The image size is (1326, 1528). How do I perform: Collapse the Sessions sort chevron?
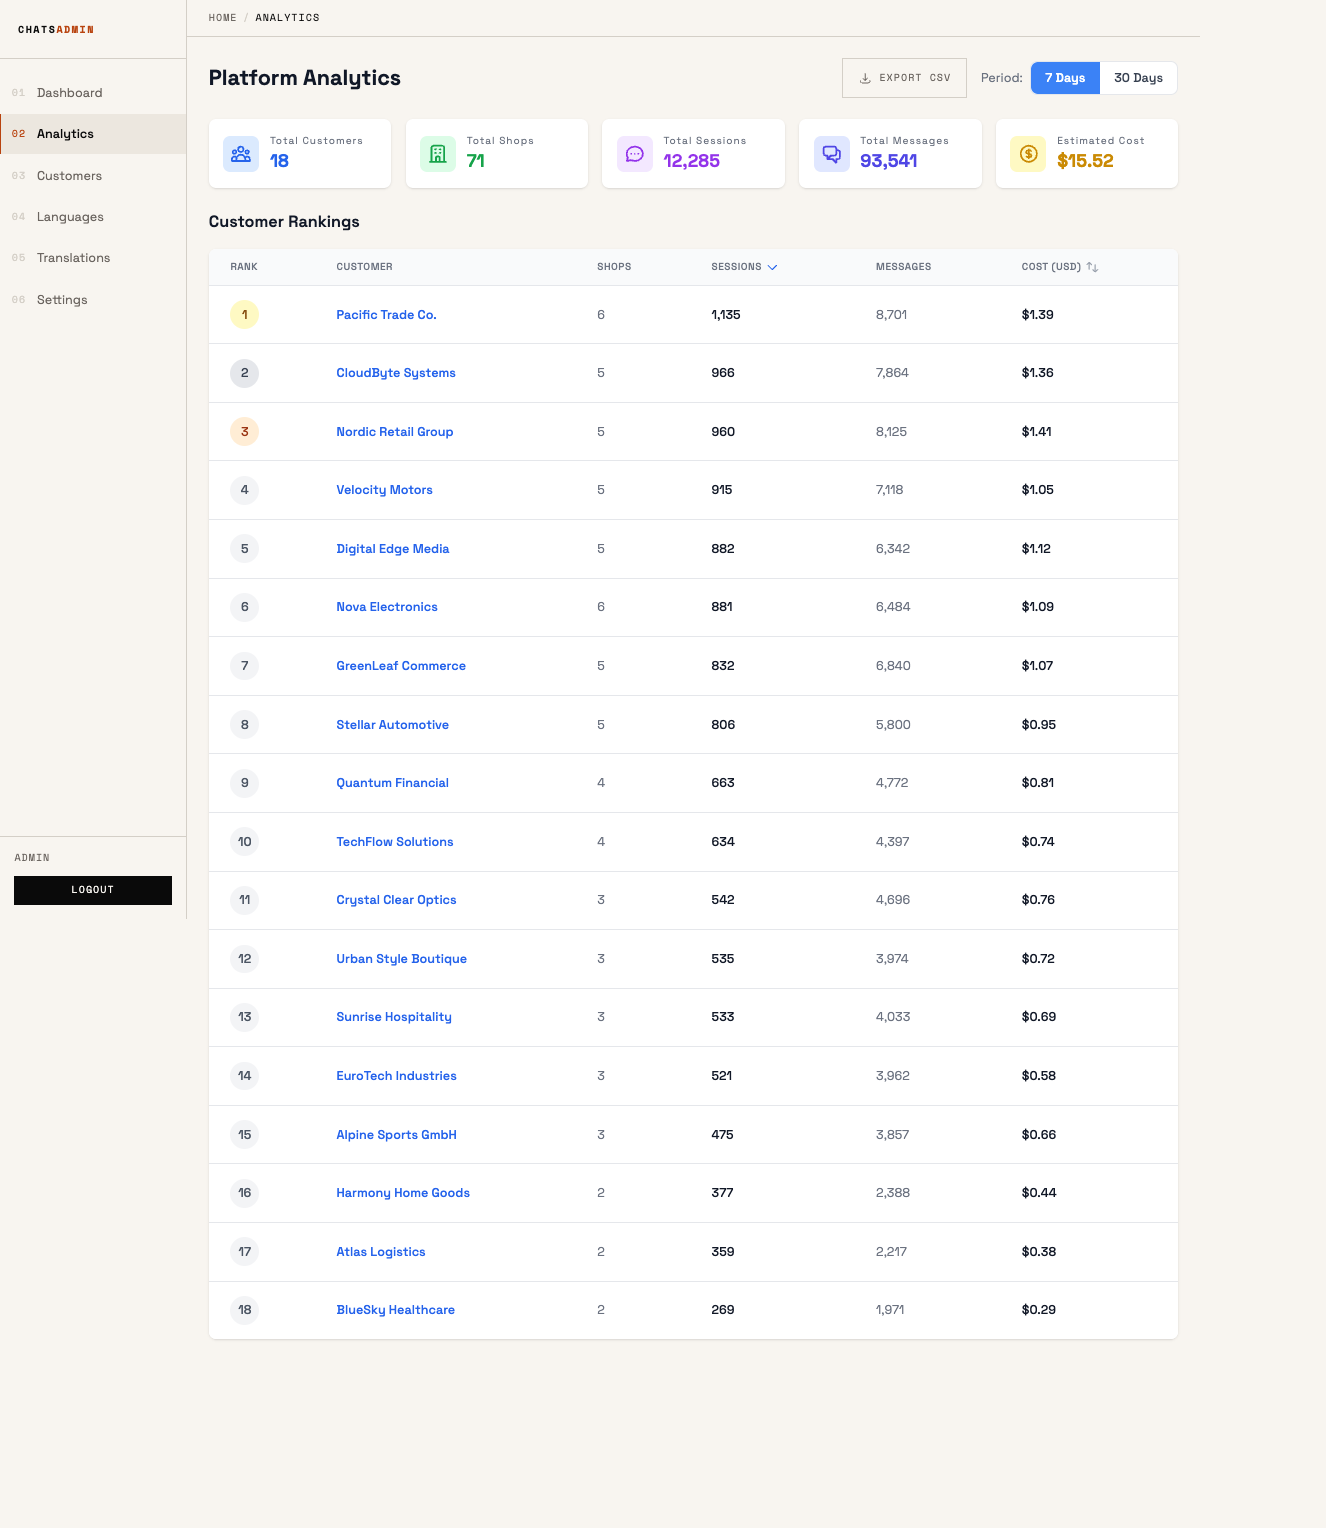click(772, 267)
